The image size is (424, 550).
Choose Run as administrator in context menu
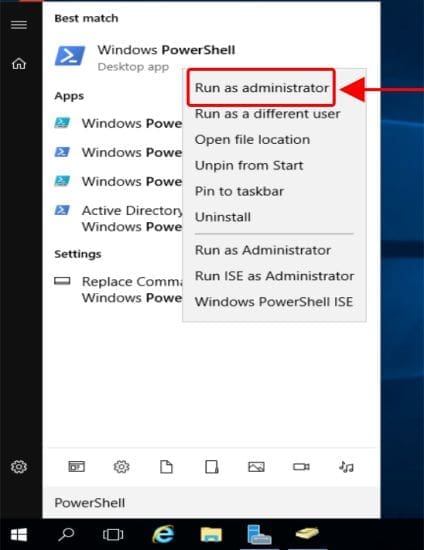coord(262,88)
